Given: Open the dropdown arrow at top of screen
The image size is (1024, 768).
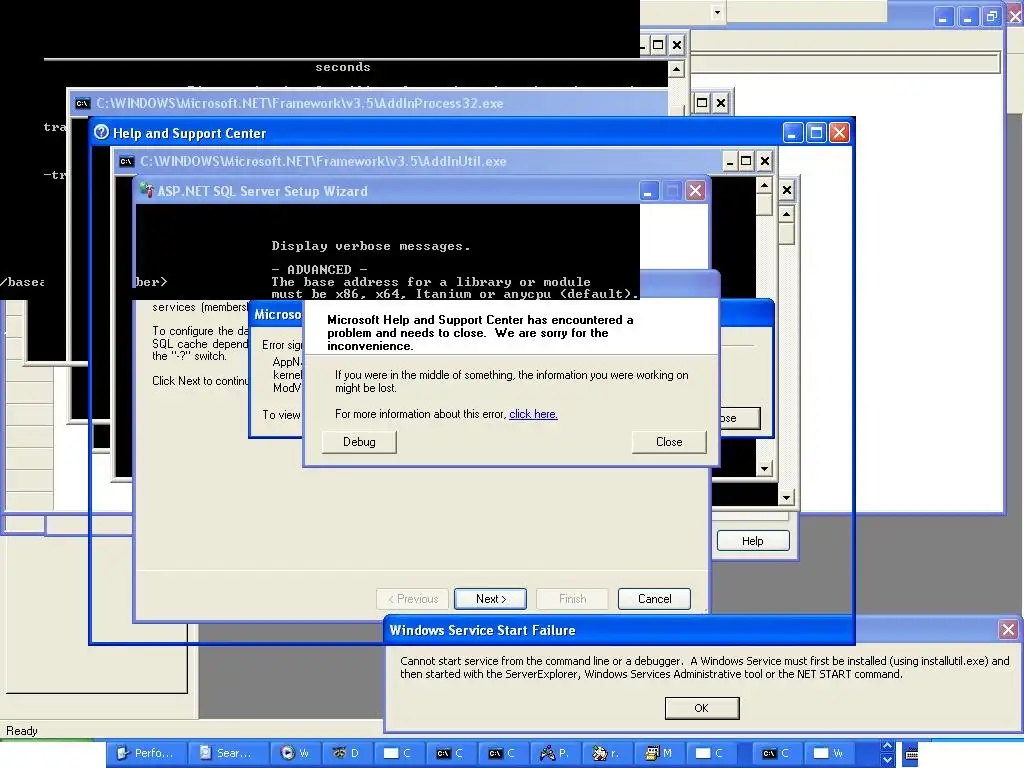Looking at the screenshot, I should pos(717,12).
